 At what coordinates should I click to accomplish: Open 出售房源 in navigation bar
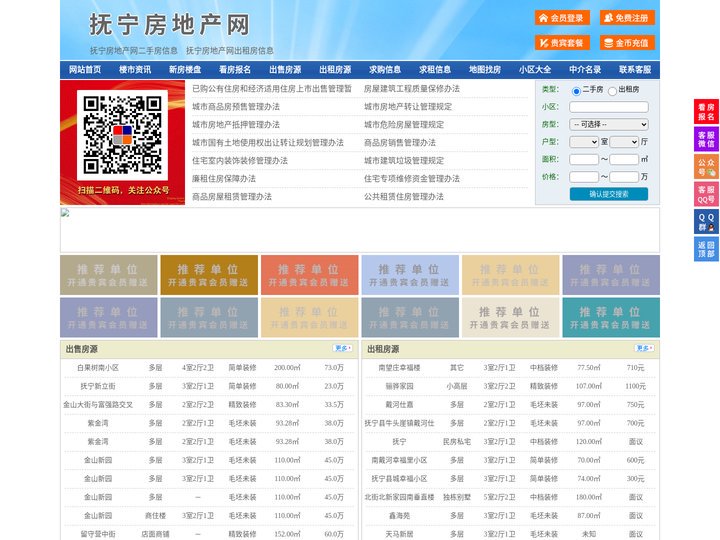285,70
